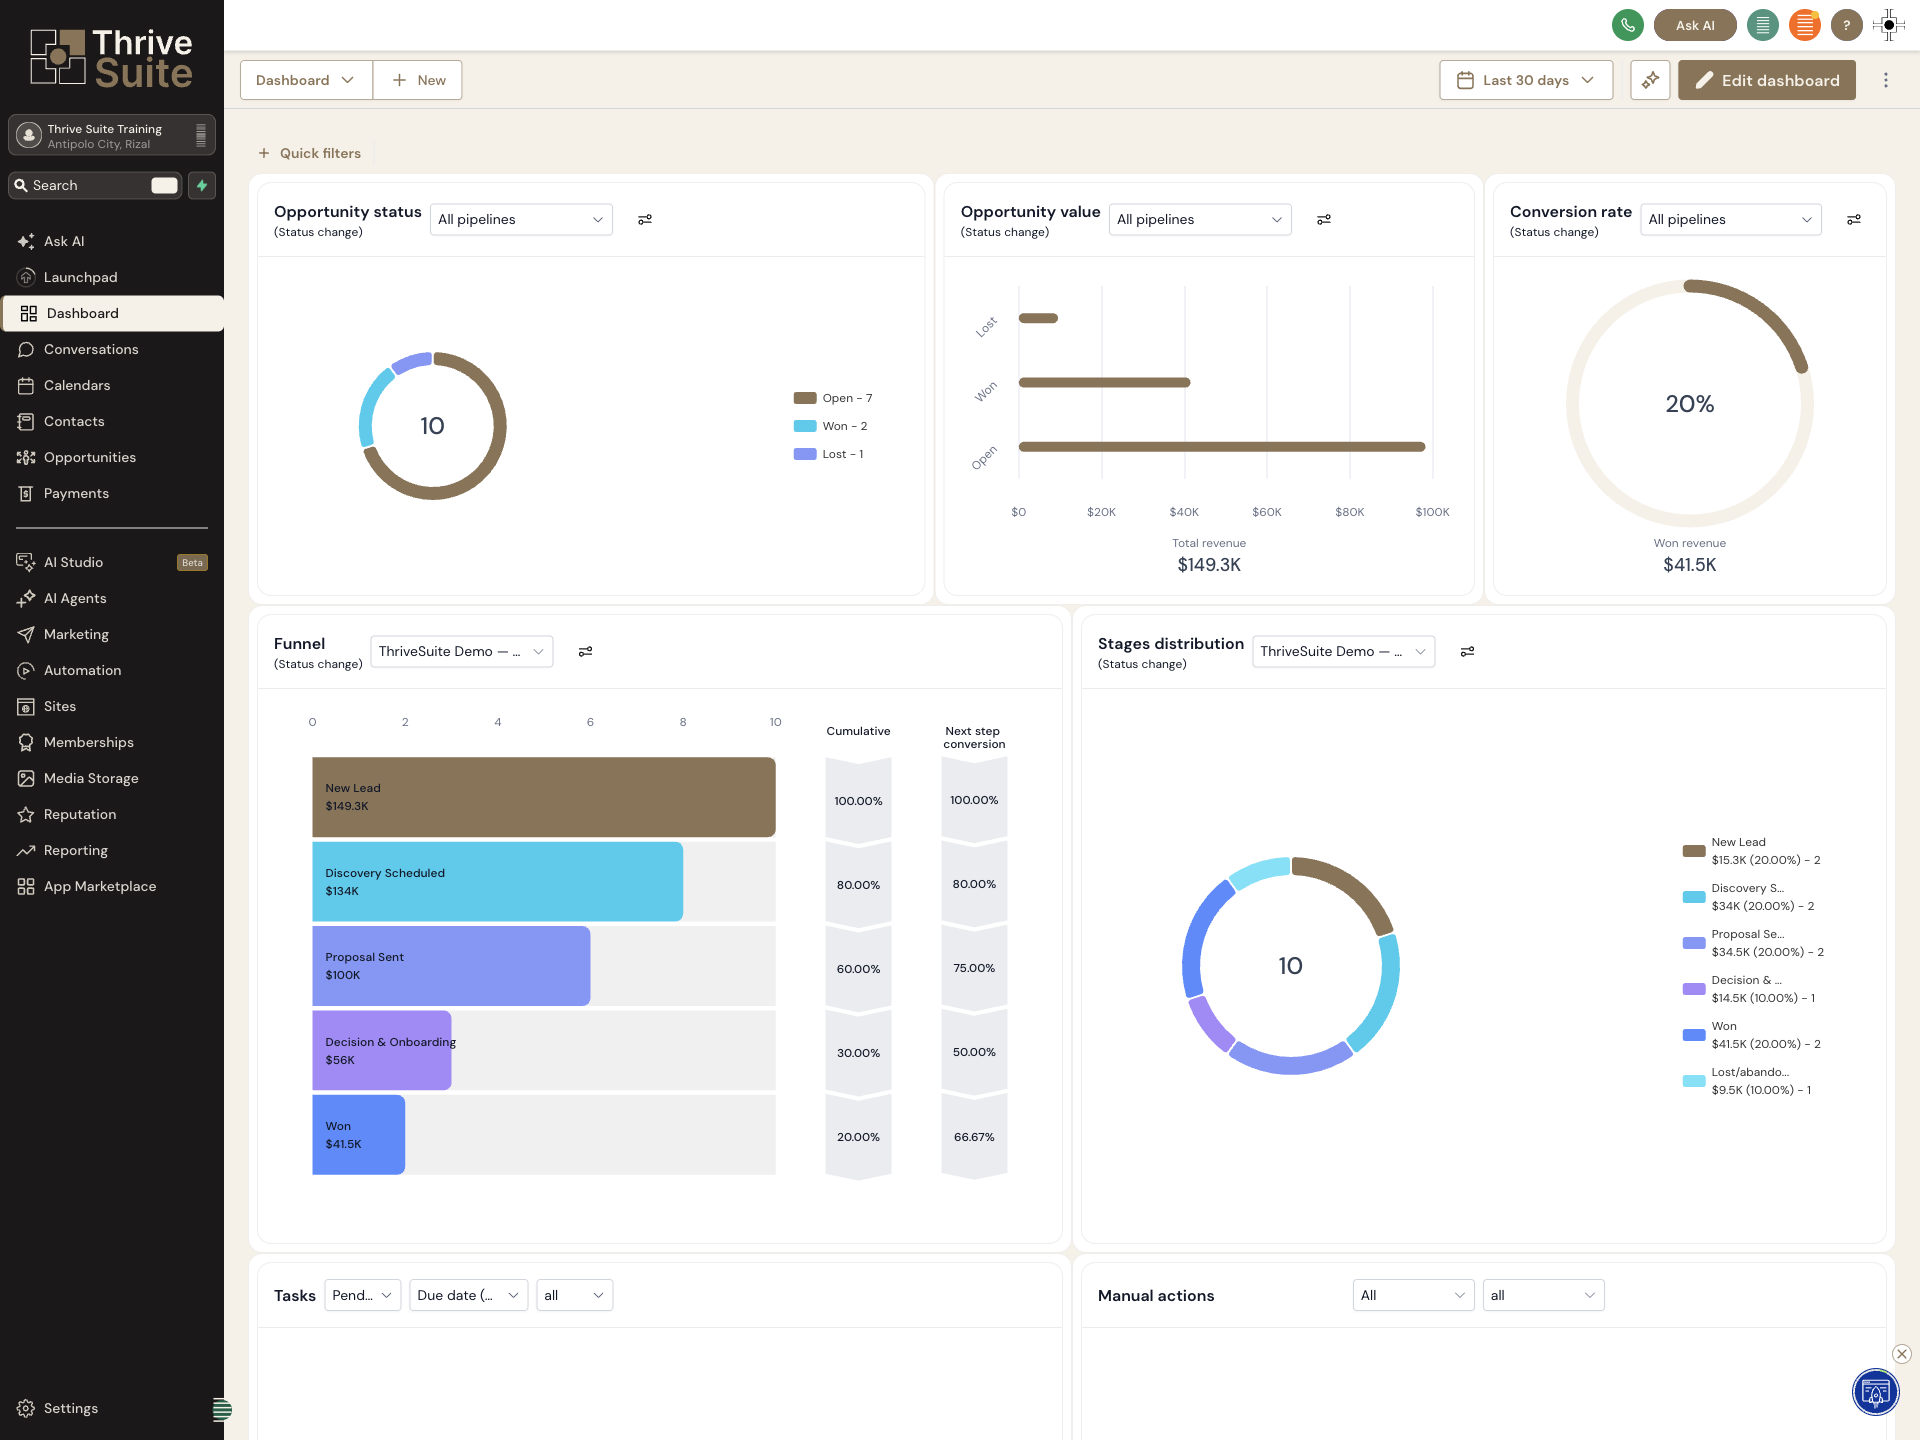Dismiss the chat widget with X

coord(1902,1354)
